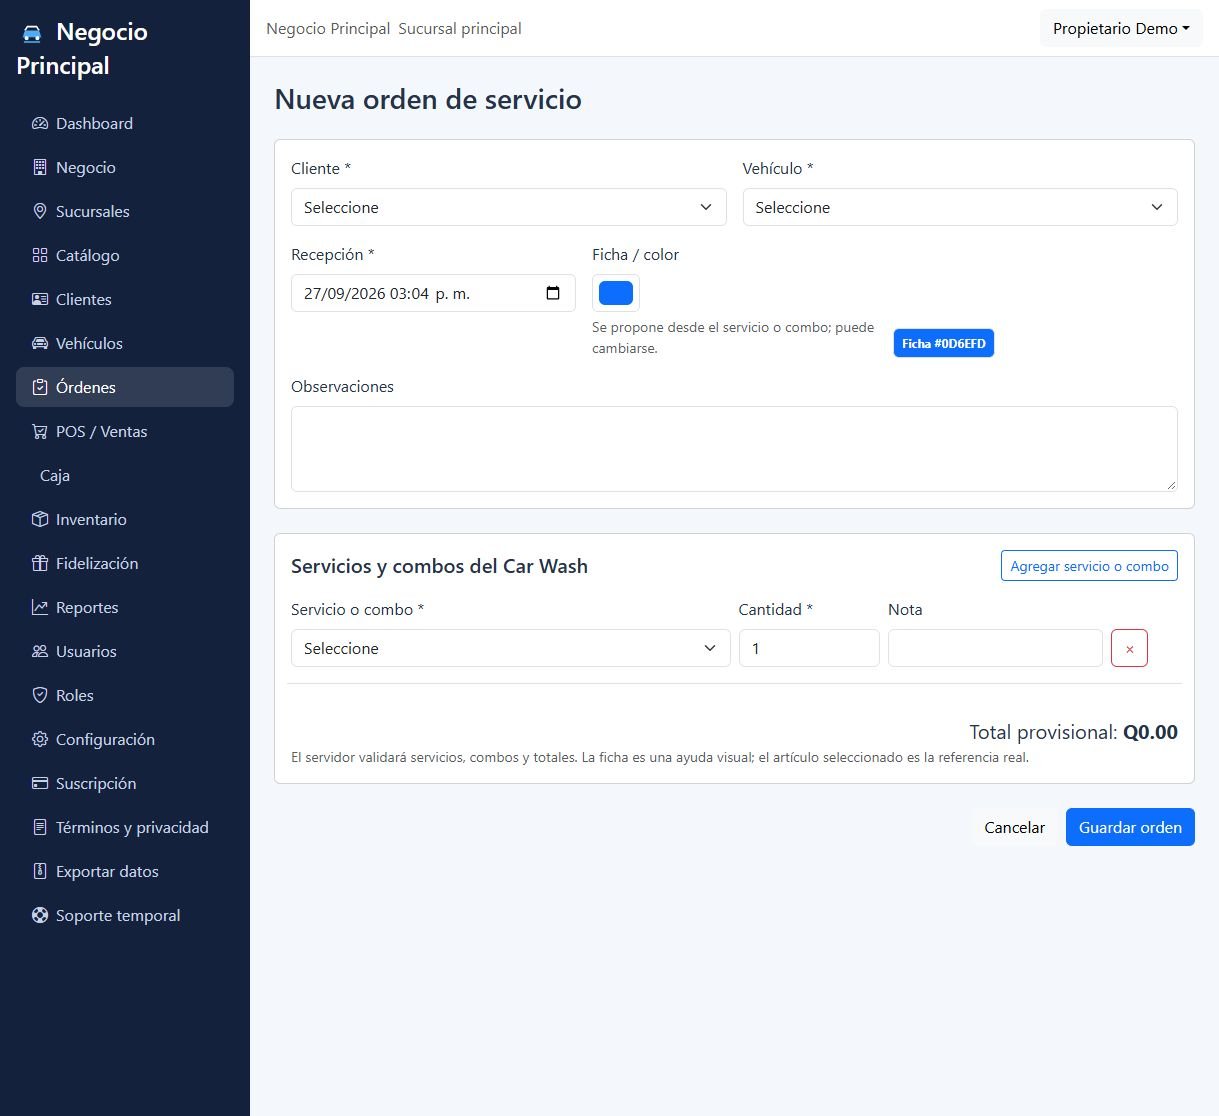1219x1116 pixels.
Task: Click the Negocio building icon
Action: tap(40, 168)
